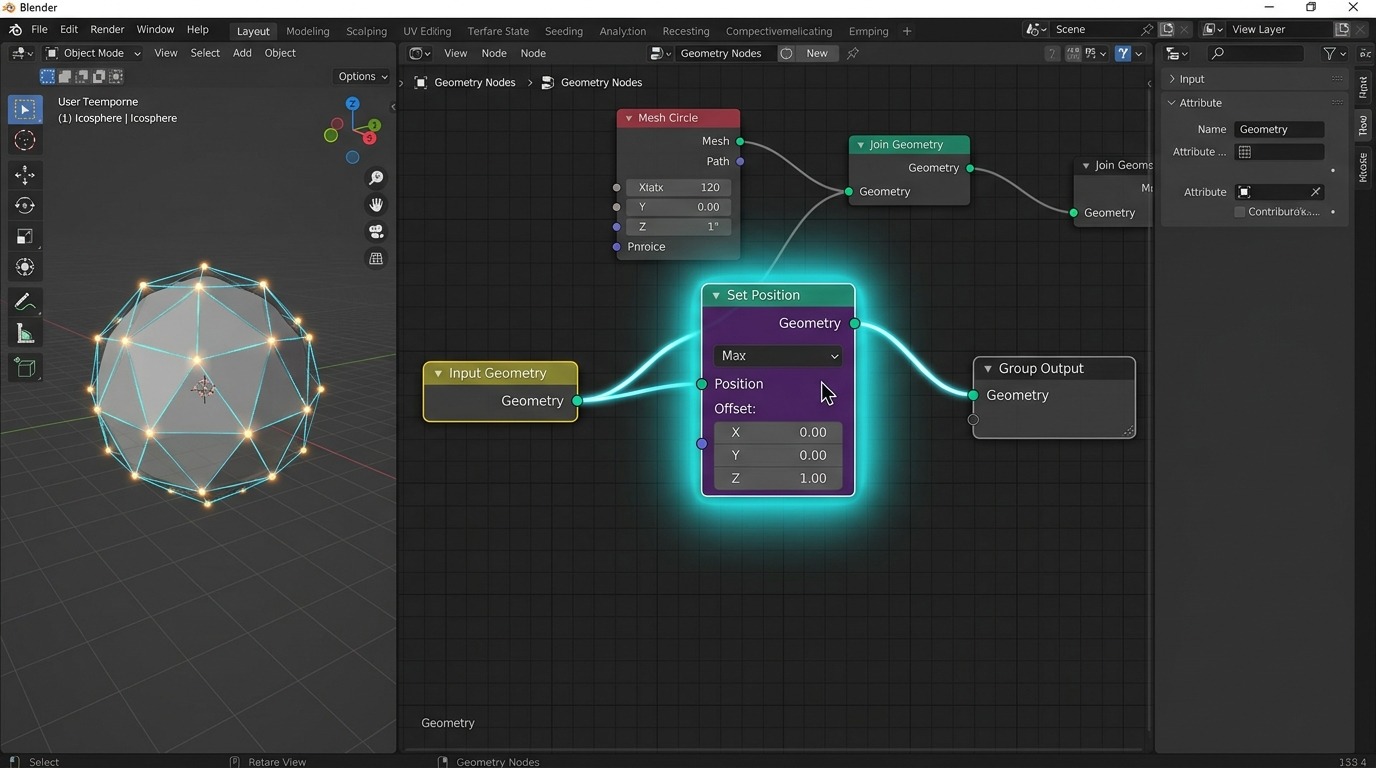Viewport: 1376px width, 768px height.
Task: Toggle the node editor overlay button
Action: (x=1123, y=53)
